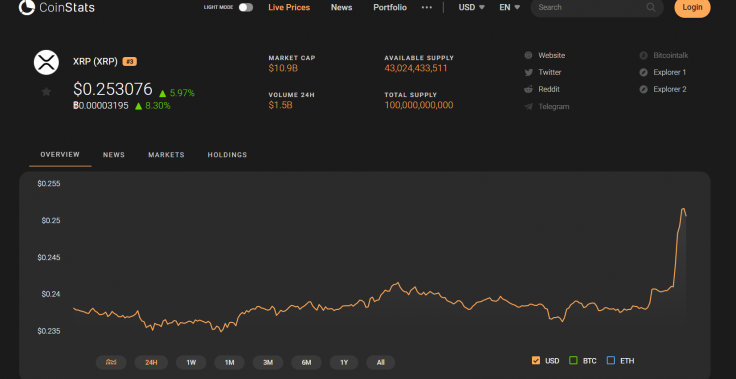This screenshot has width=736, height=379.
Task: Open the EN language dropdown
Action: [509, 8]
